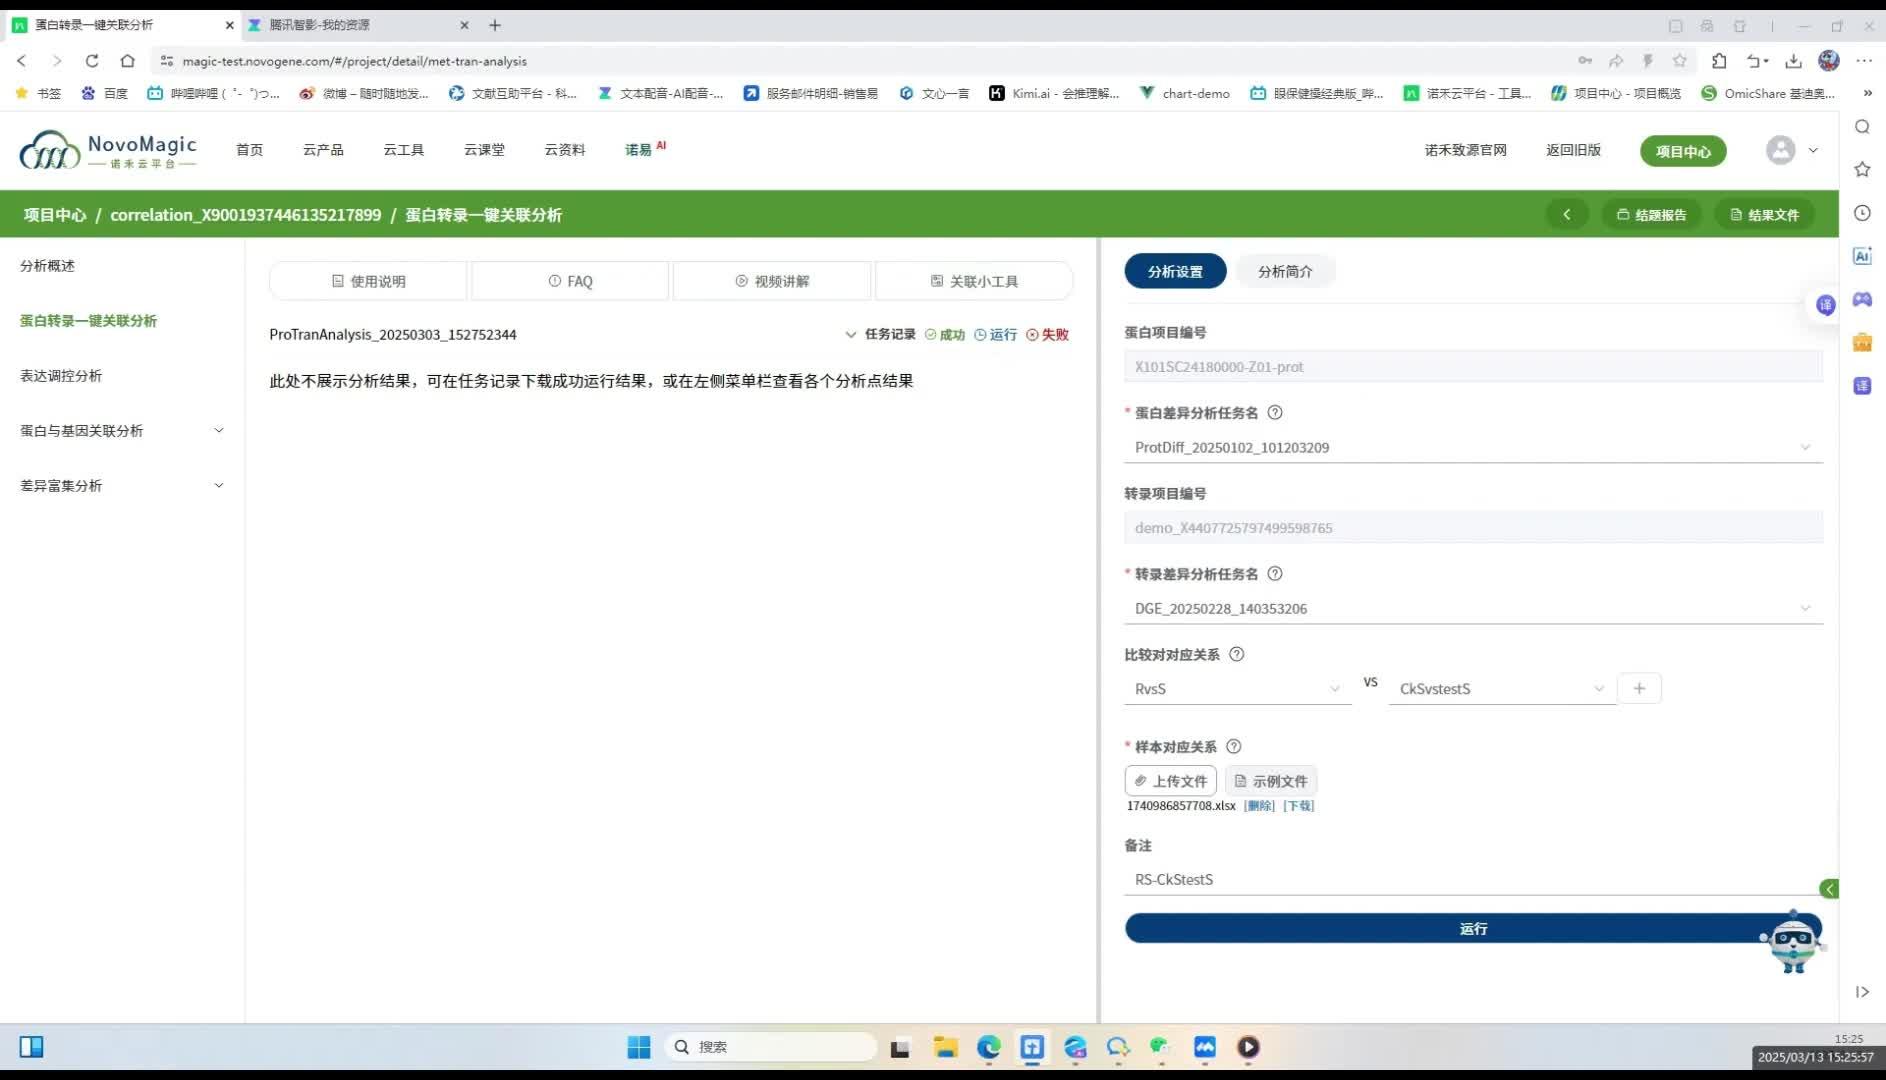Open the search magnifier in the sidebar
Screen dimensions: 1886x1080
(1861, 127)
